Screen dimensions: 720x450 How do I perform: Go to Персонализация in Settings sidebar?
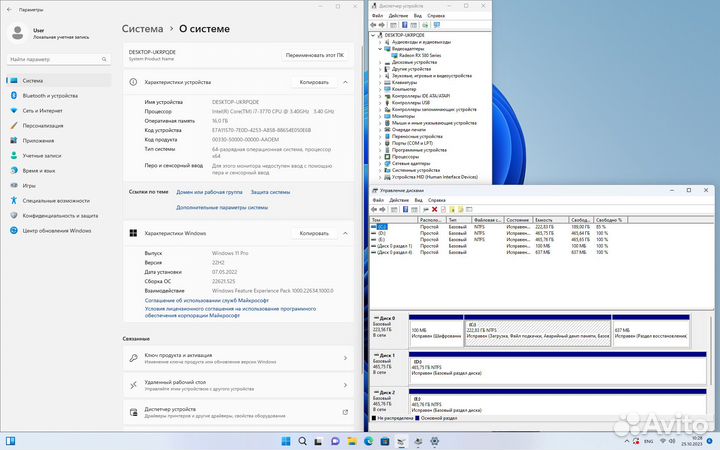[x=43, y=126]
